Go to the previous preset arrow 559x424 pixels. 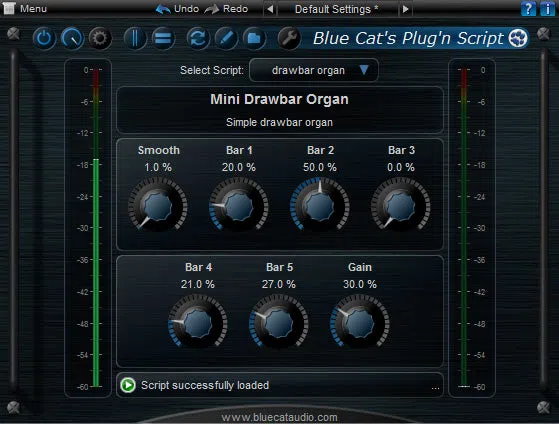coord(270,9)
